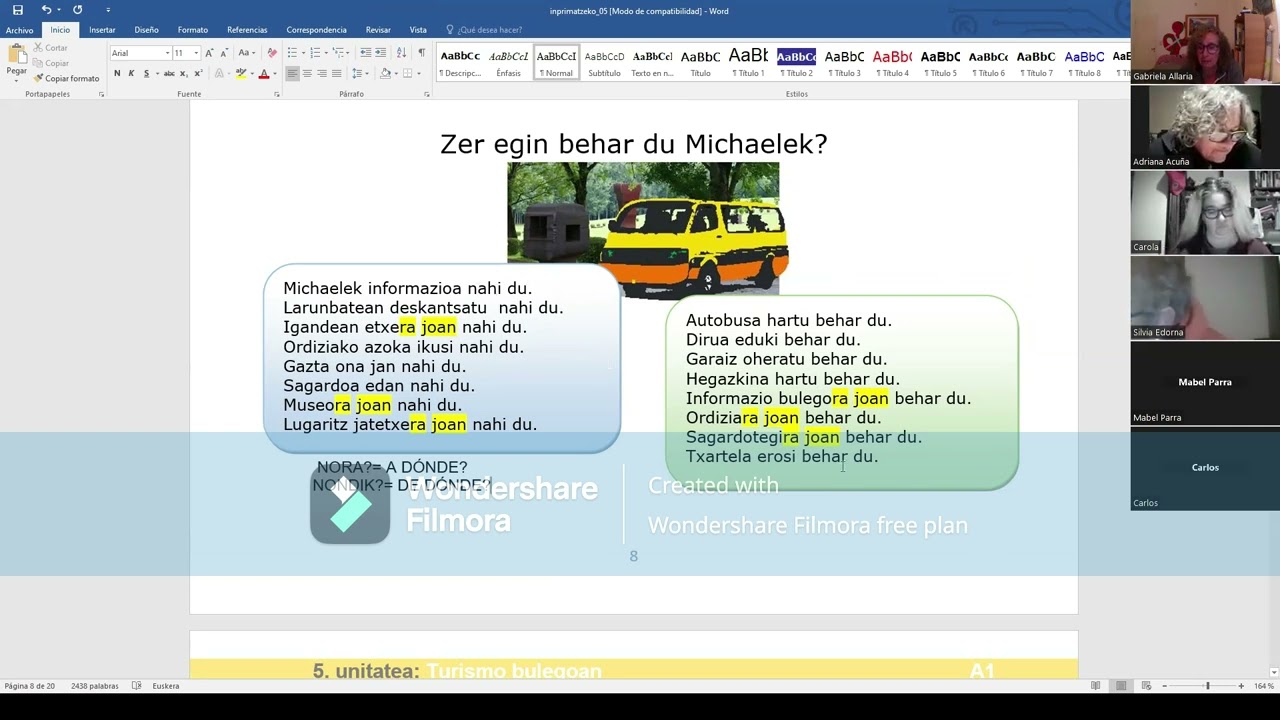This screenshot has width=1280, height=720.
Task: Open Párrafo dialog launcher
Action: (x=426, y=94)
